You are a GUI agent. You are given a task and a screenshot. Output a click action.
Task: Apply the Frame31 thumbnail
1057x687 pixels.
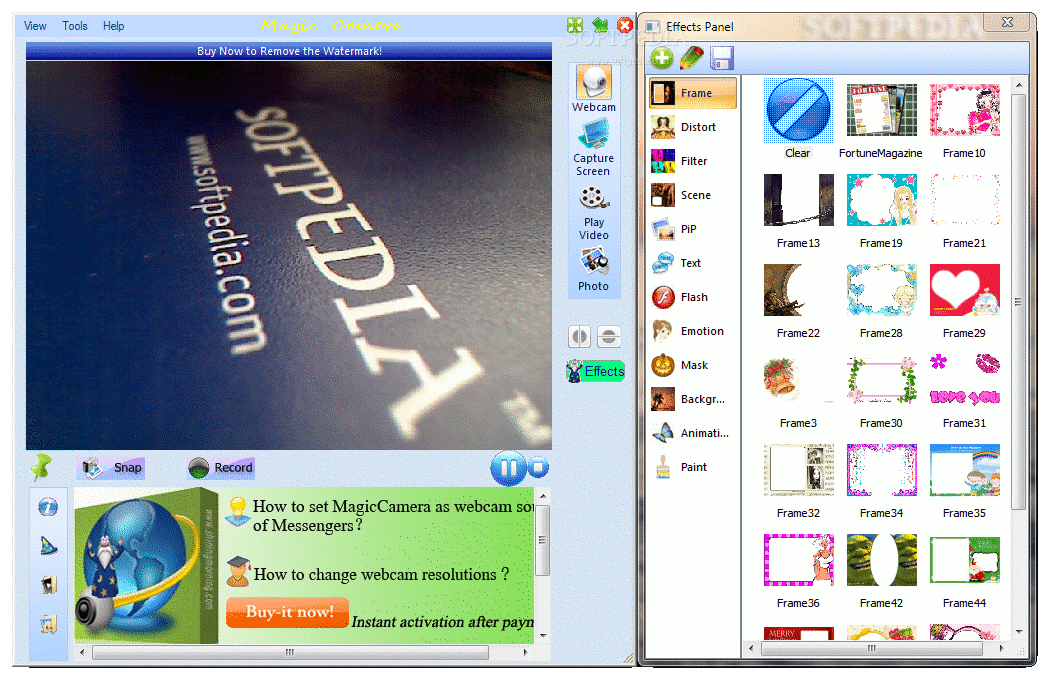(965, 390)
